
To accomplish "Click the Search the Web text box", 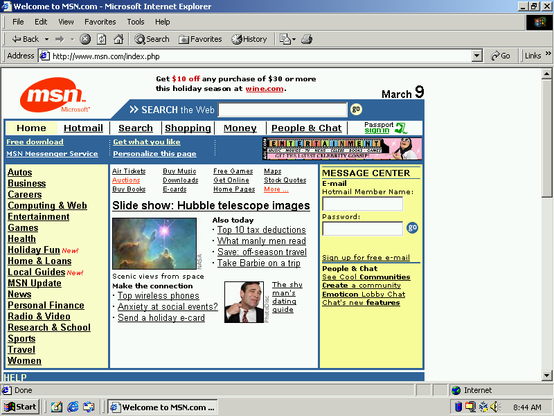I will pyautogui.click(x=283, y=110).
